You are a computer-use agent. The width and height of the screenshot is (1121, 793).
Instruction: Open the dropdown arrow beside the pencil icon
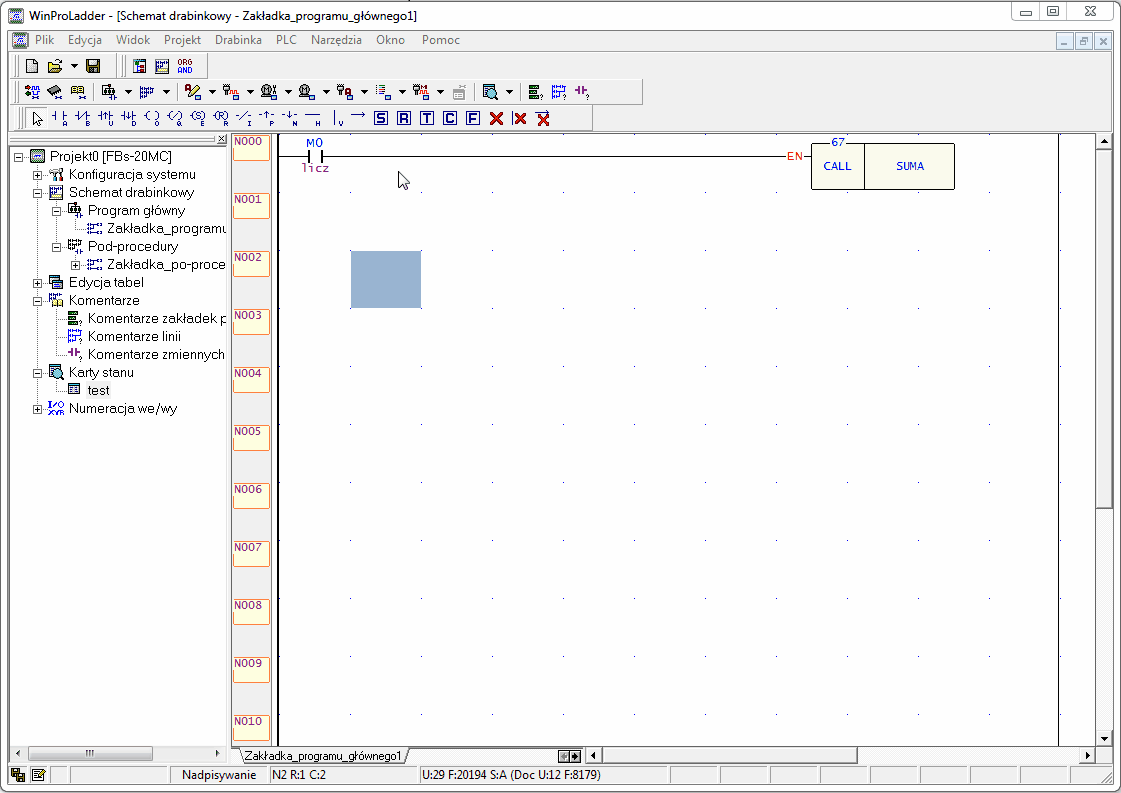[212, 92]
